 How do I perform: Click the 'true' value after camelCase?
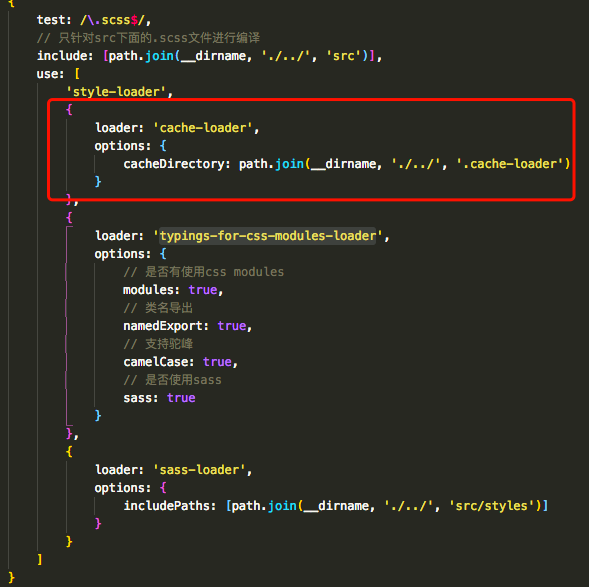click(x=217, y=362)
